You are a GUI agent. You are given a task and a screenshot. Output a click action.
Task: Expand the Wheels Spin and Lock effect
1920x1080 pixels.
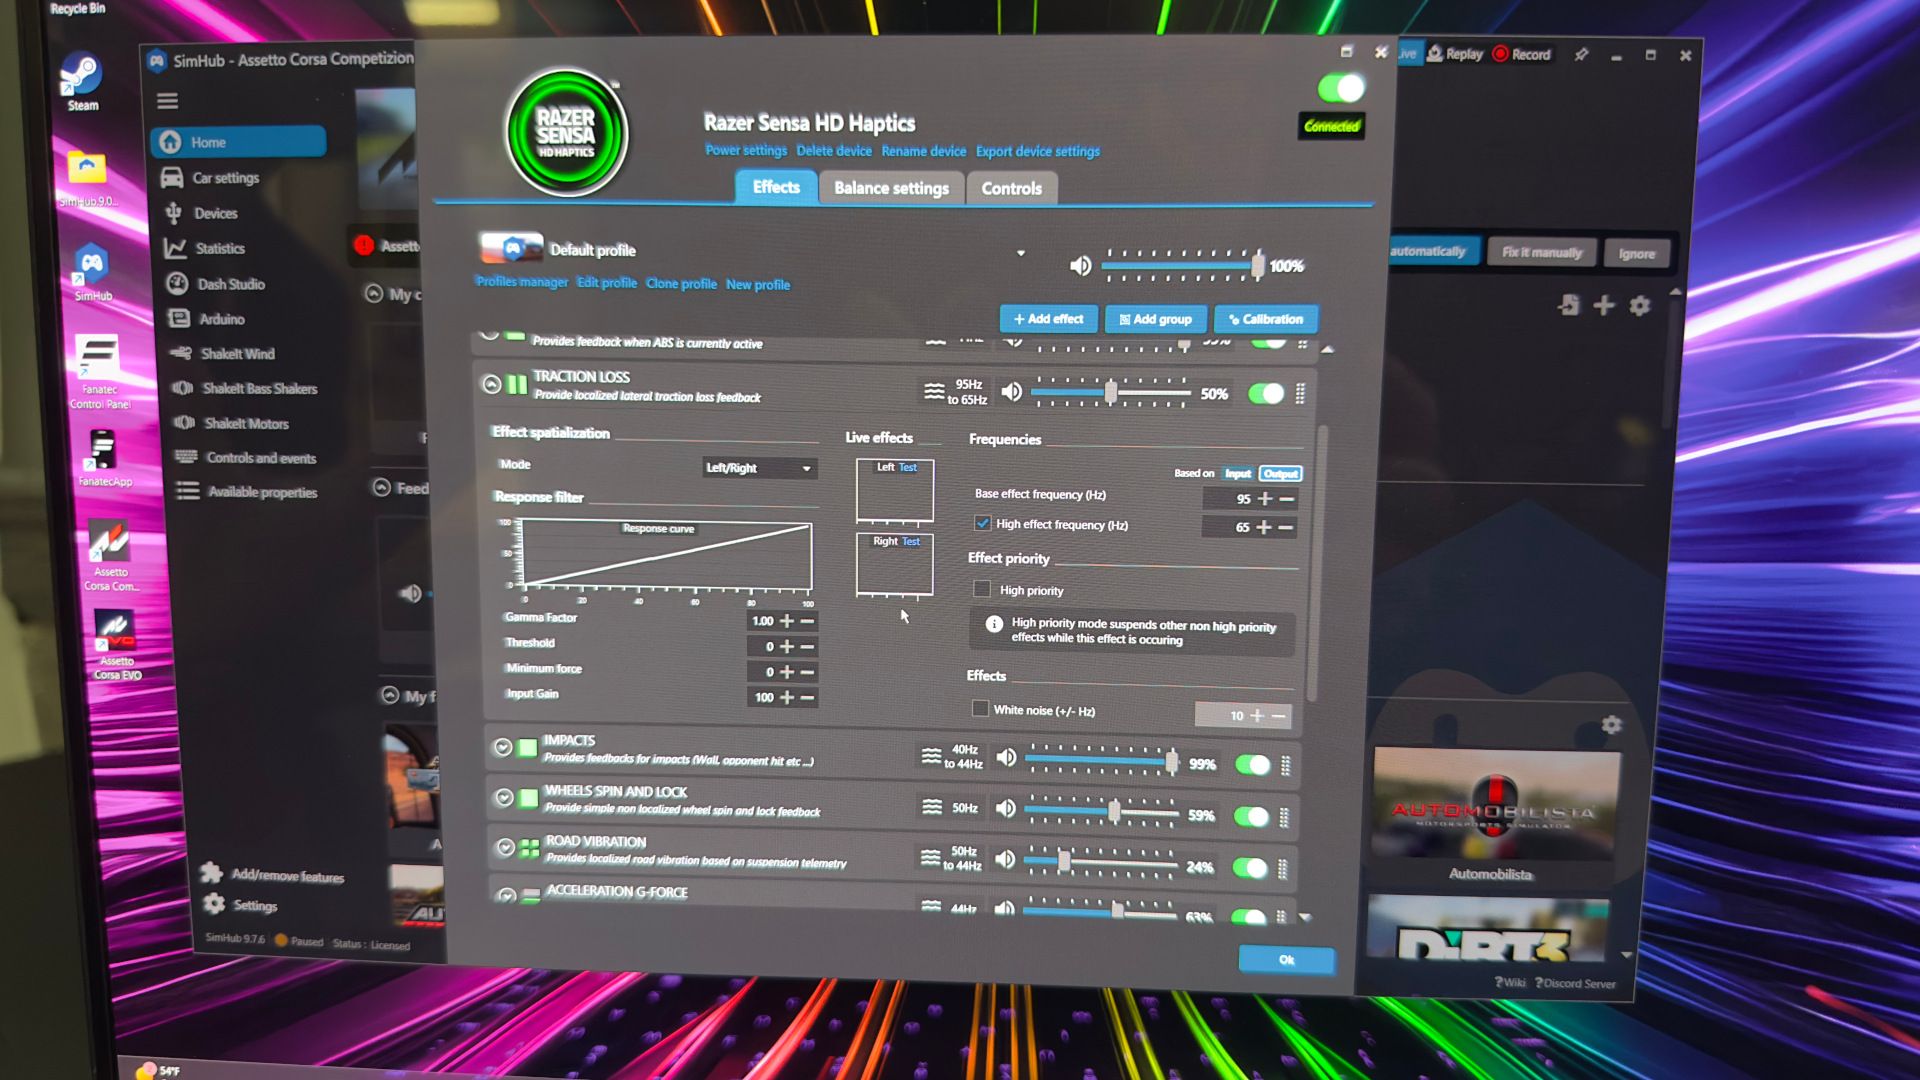(502, 797)
